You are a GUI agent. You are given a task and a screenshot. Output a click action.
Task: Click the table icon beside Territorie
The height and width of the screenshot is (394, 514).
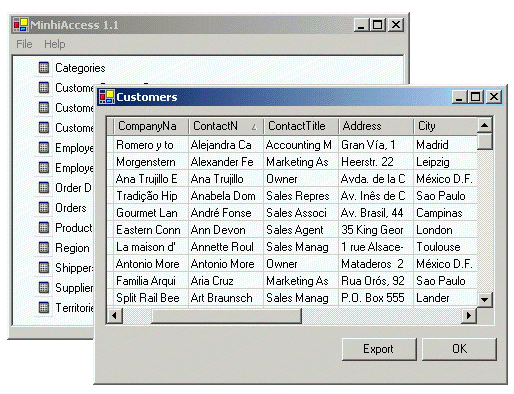44,308
